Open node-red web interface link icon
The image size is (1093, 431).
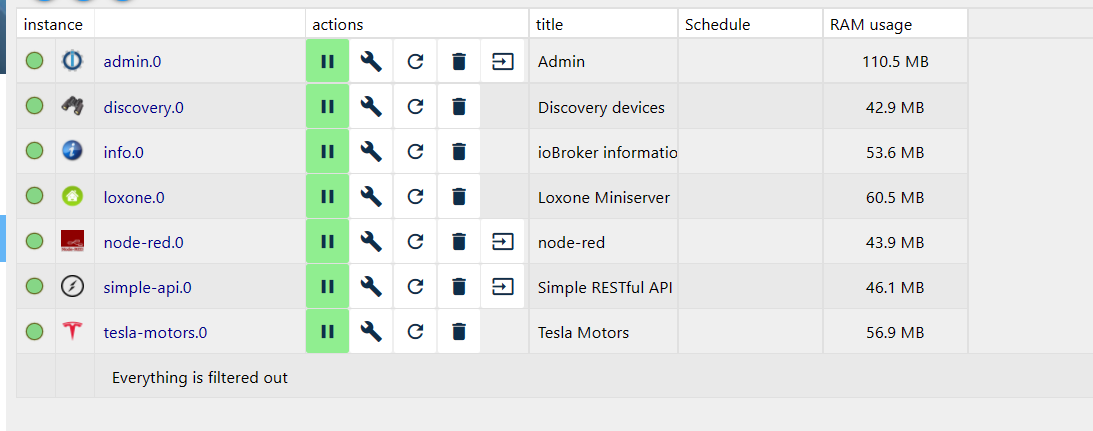[503, 242]
